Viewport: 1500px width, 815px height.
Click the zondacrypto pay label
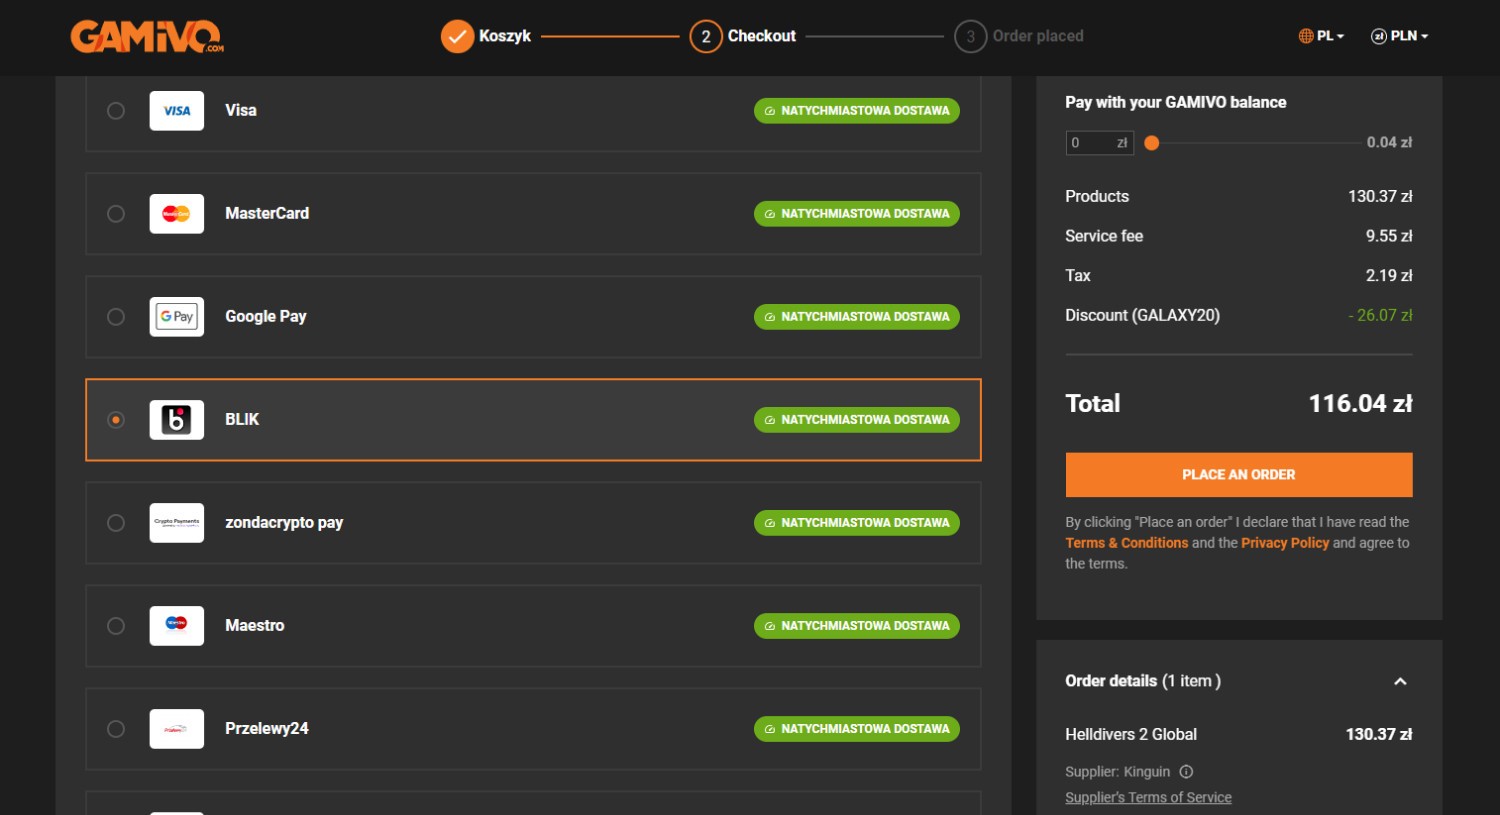tap(284, 523)
